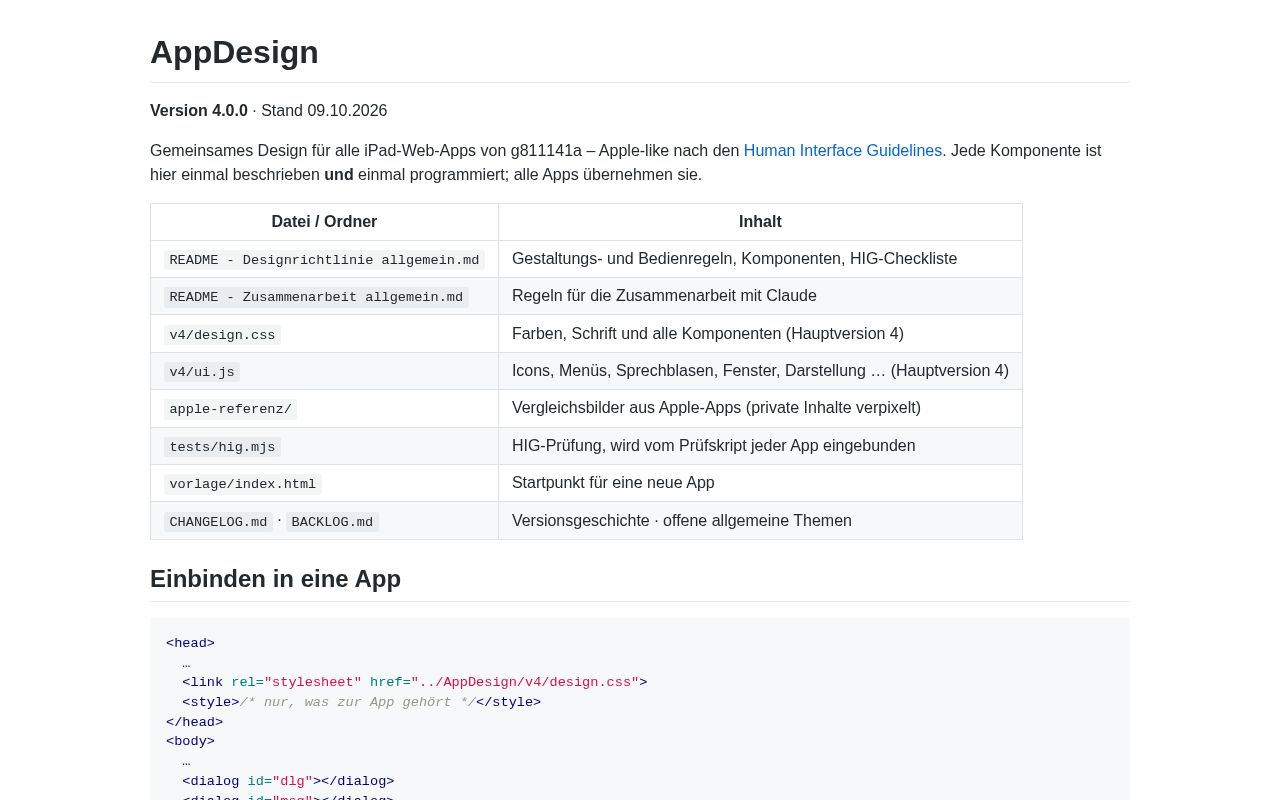Click 'HIG-Prüfung, wird vom Prüfskript' cell
The height and width of the screenshot is (800, 1280).
tap(760, 446)
